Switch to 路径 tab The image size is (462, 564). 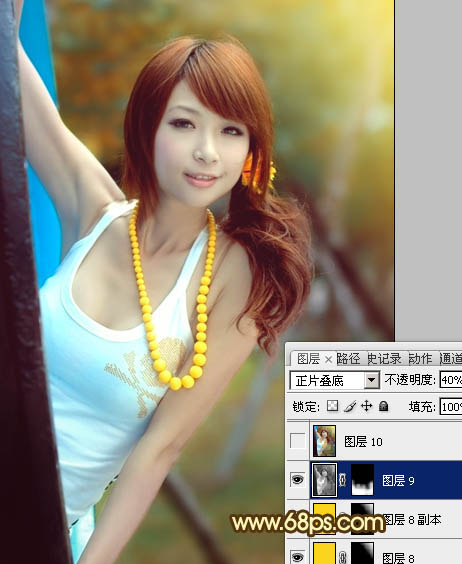[x=348, y=359]
